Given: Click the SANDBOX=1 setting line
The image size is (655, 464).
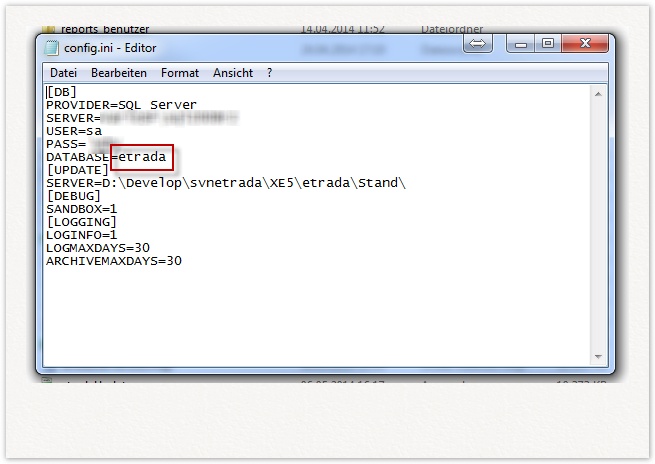Looking at the screenshot, I should [x=81, y=209].
